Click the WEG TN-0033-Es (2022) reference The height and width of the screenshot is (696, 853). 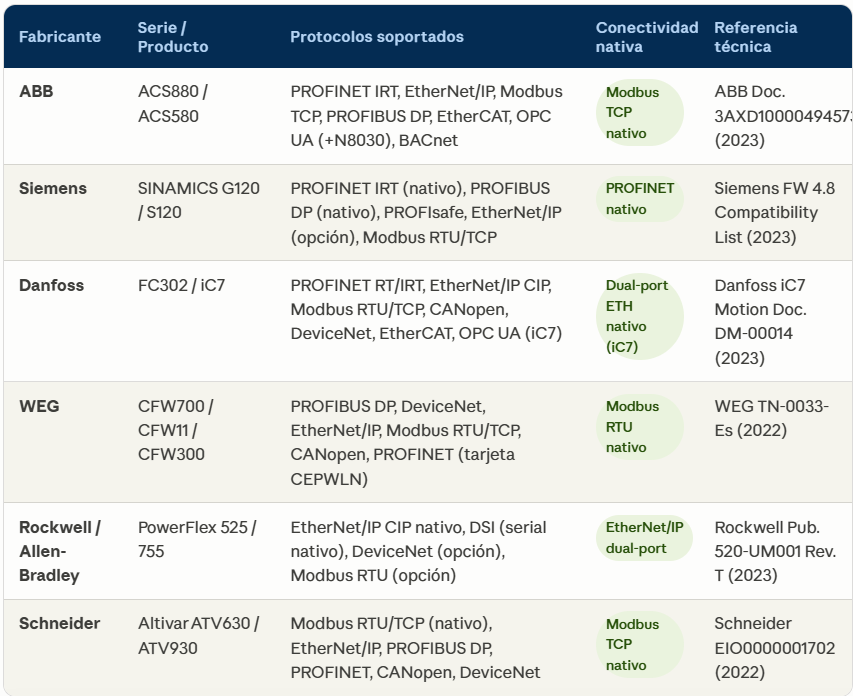point(771,418)
